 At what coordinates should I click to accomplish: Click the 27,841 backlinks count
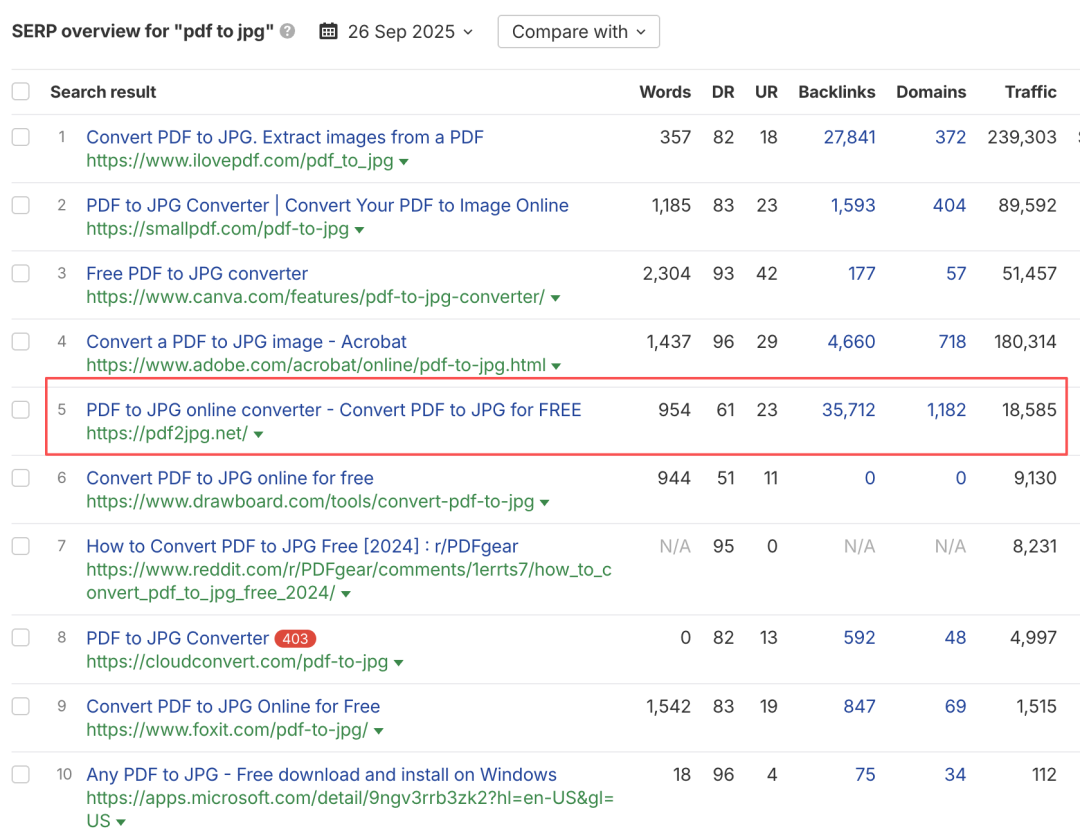coord(849,137)
